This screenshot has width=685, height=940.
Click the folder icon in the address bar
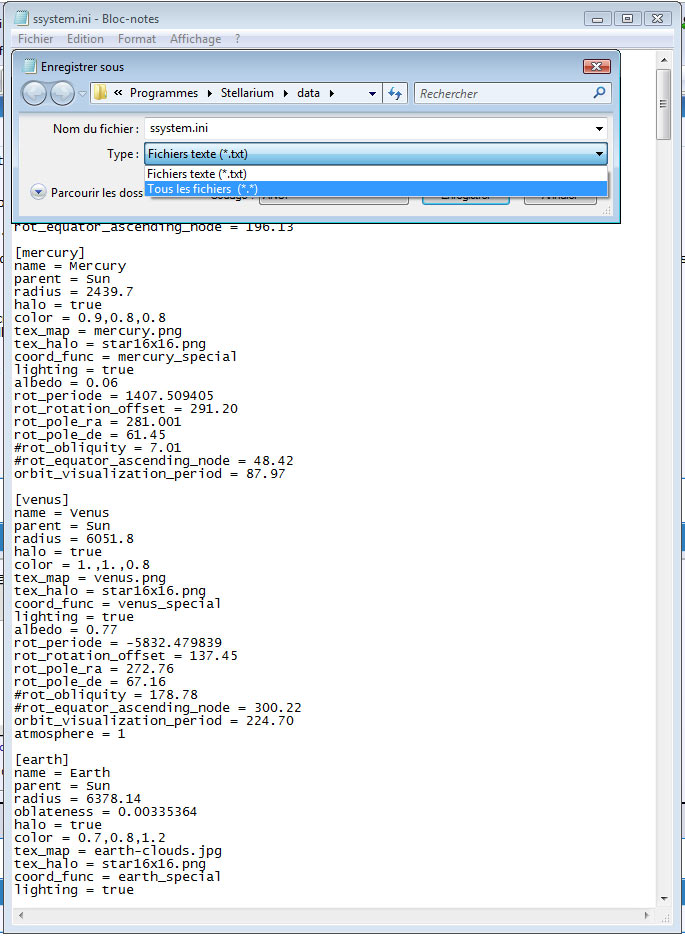pos(101,93)
